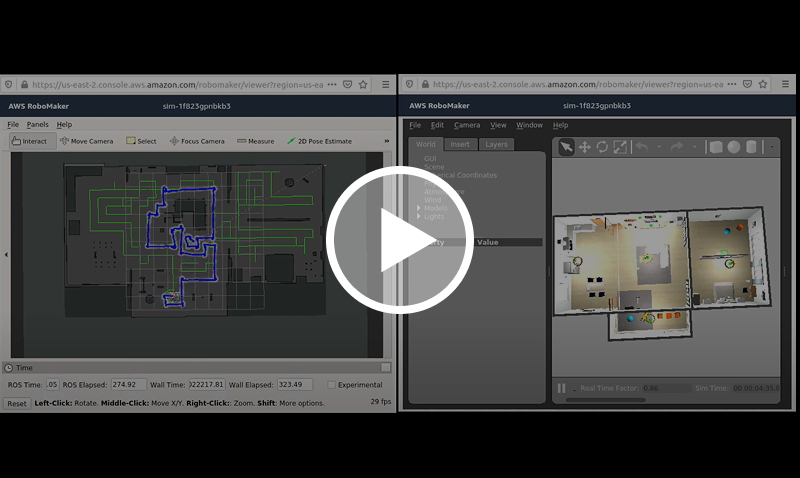Viewport: 800px width, 478px height.
Task: Choose the Select tool in RViz toolbar
Action: pyautogui.click(x=141, y=141)
